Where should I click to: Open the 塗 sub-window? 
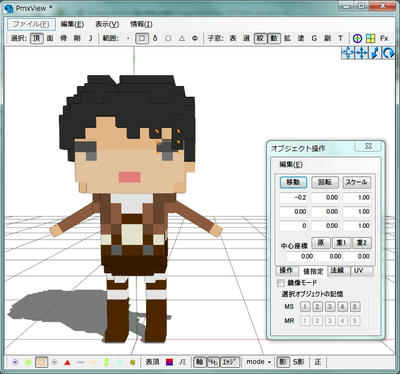point(301,38)
